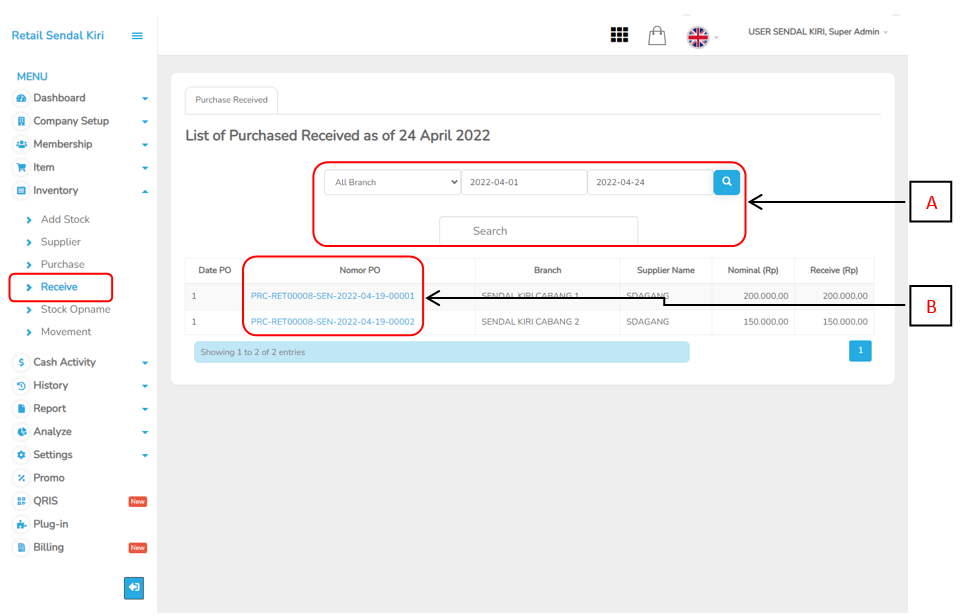Open Stock Opname submenu item
Viewport: 970px width, 616px height.
coord(75,309)
